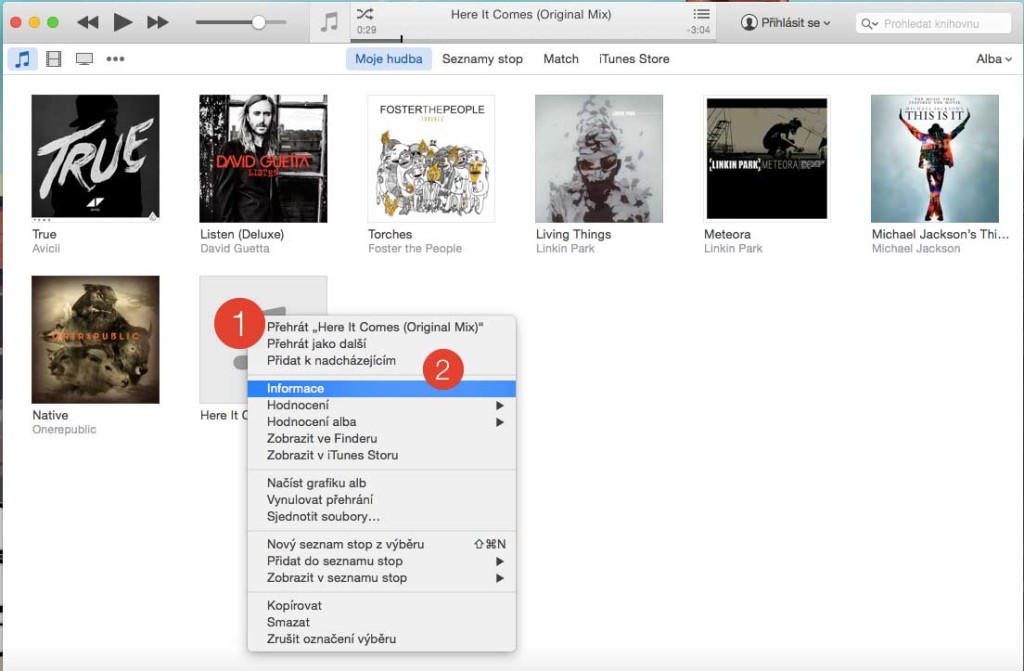Viewport: 1024px width, 671px height.
Task: Choose Zobrazit v iTunes Storu
Action: click(x=381, y=455)
